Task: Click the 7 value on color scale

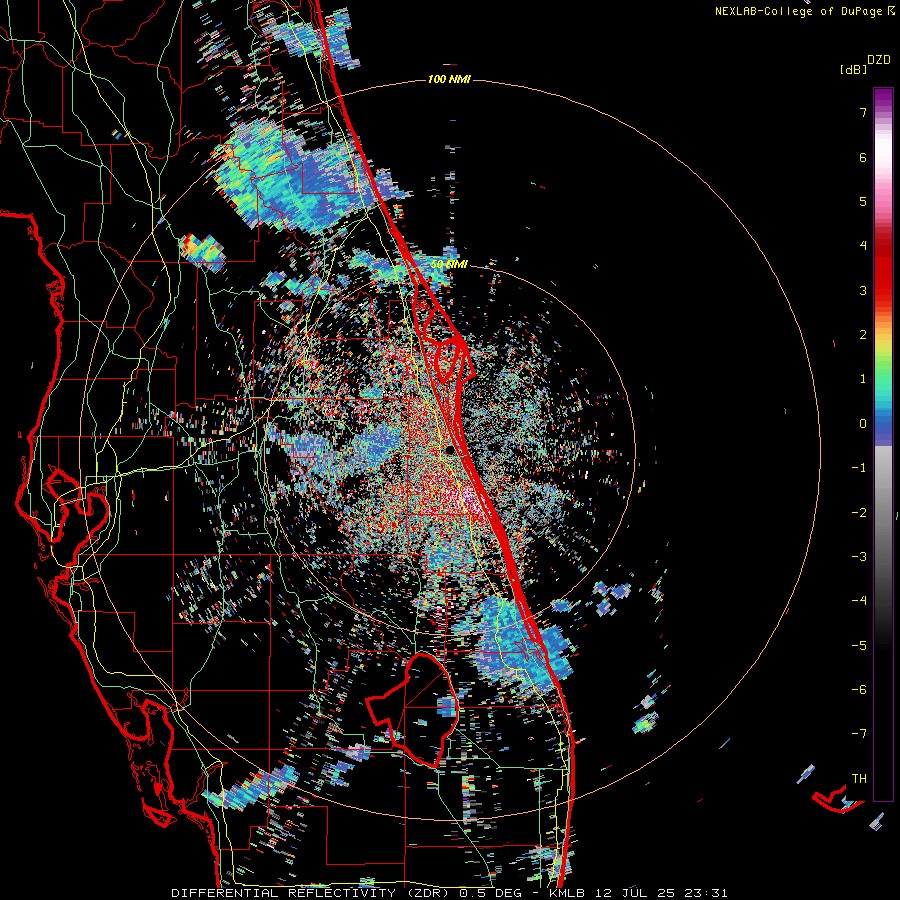Action: tap(863, 112)
